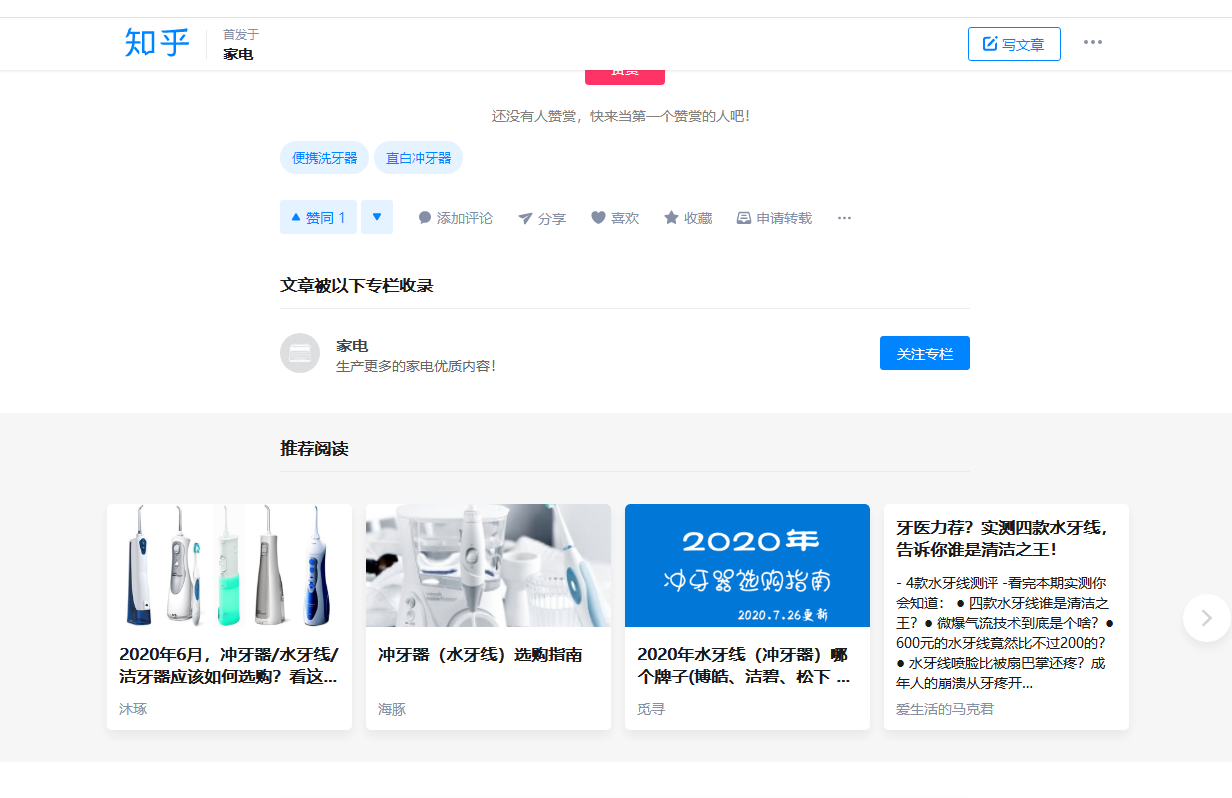This screenshot has height=798, width=1232.
Task: Click the 推荐阅读 section heading
Action: 314,448
